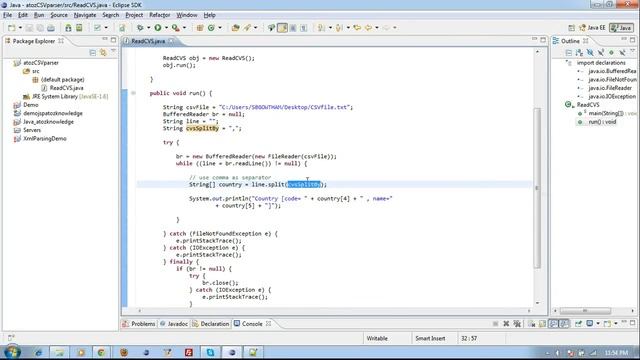Run the program with green Run button

[158, 28]
